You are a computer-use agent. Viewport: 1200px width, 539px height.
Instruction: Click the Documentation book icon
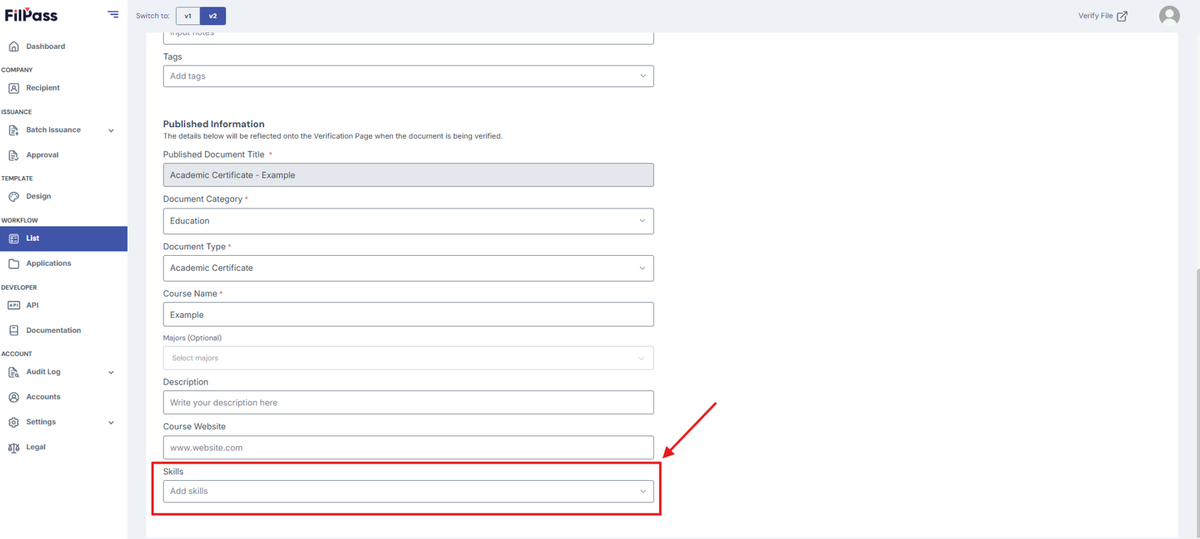tap(13, 330)
